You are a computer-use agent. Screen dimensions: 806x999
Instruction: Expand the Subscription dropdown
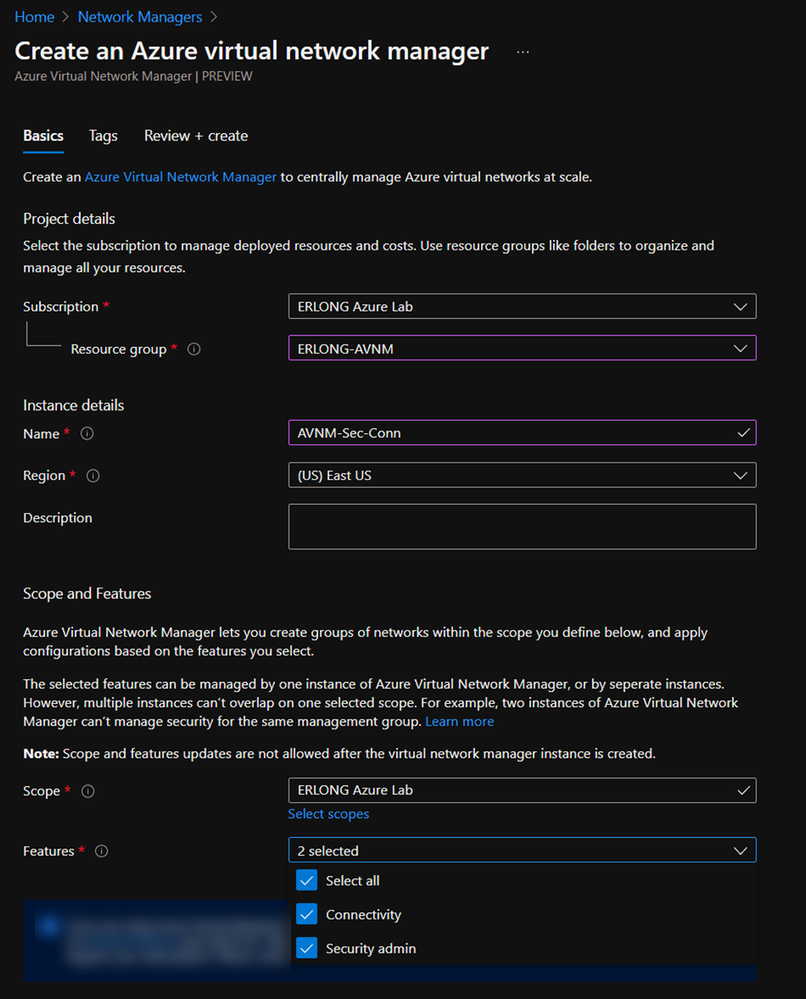(x=522, y=306)
